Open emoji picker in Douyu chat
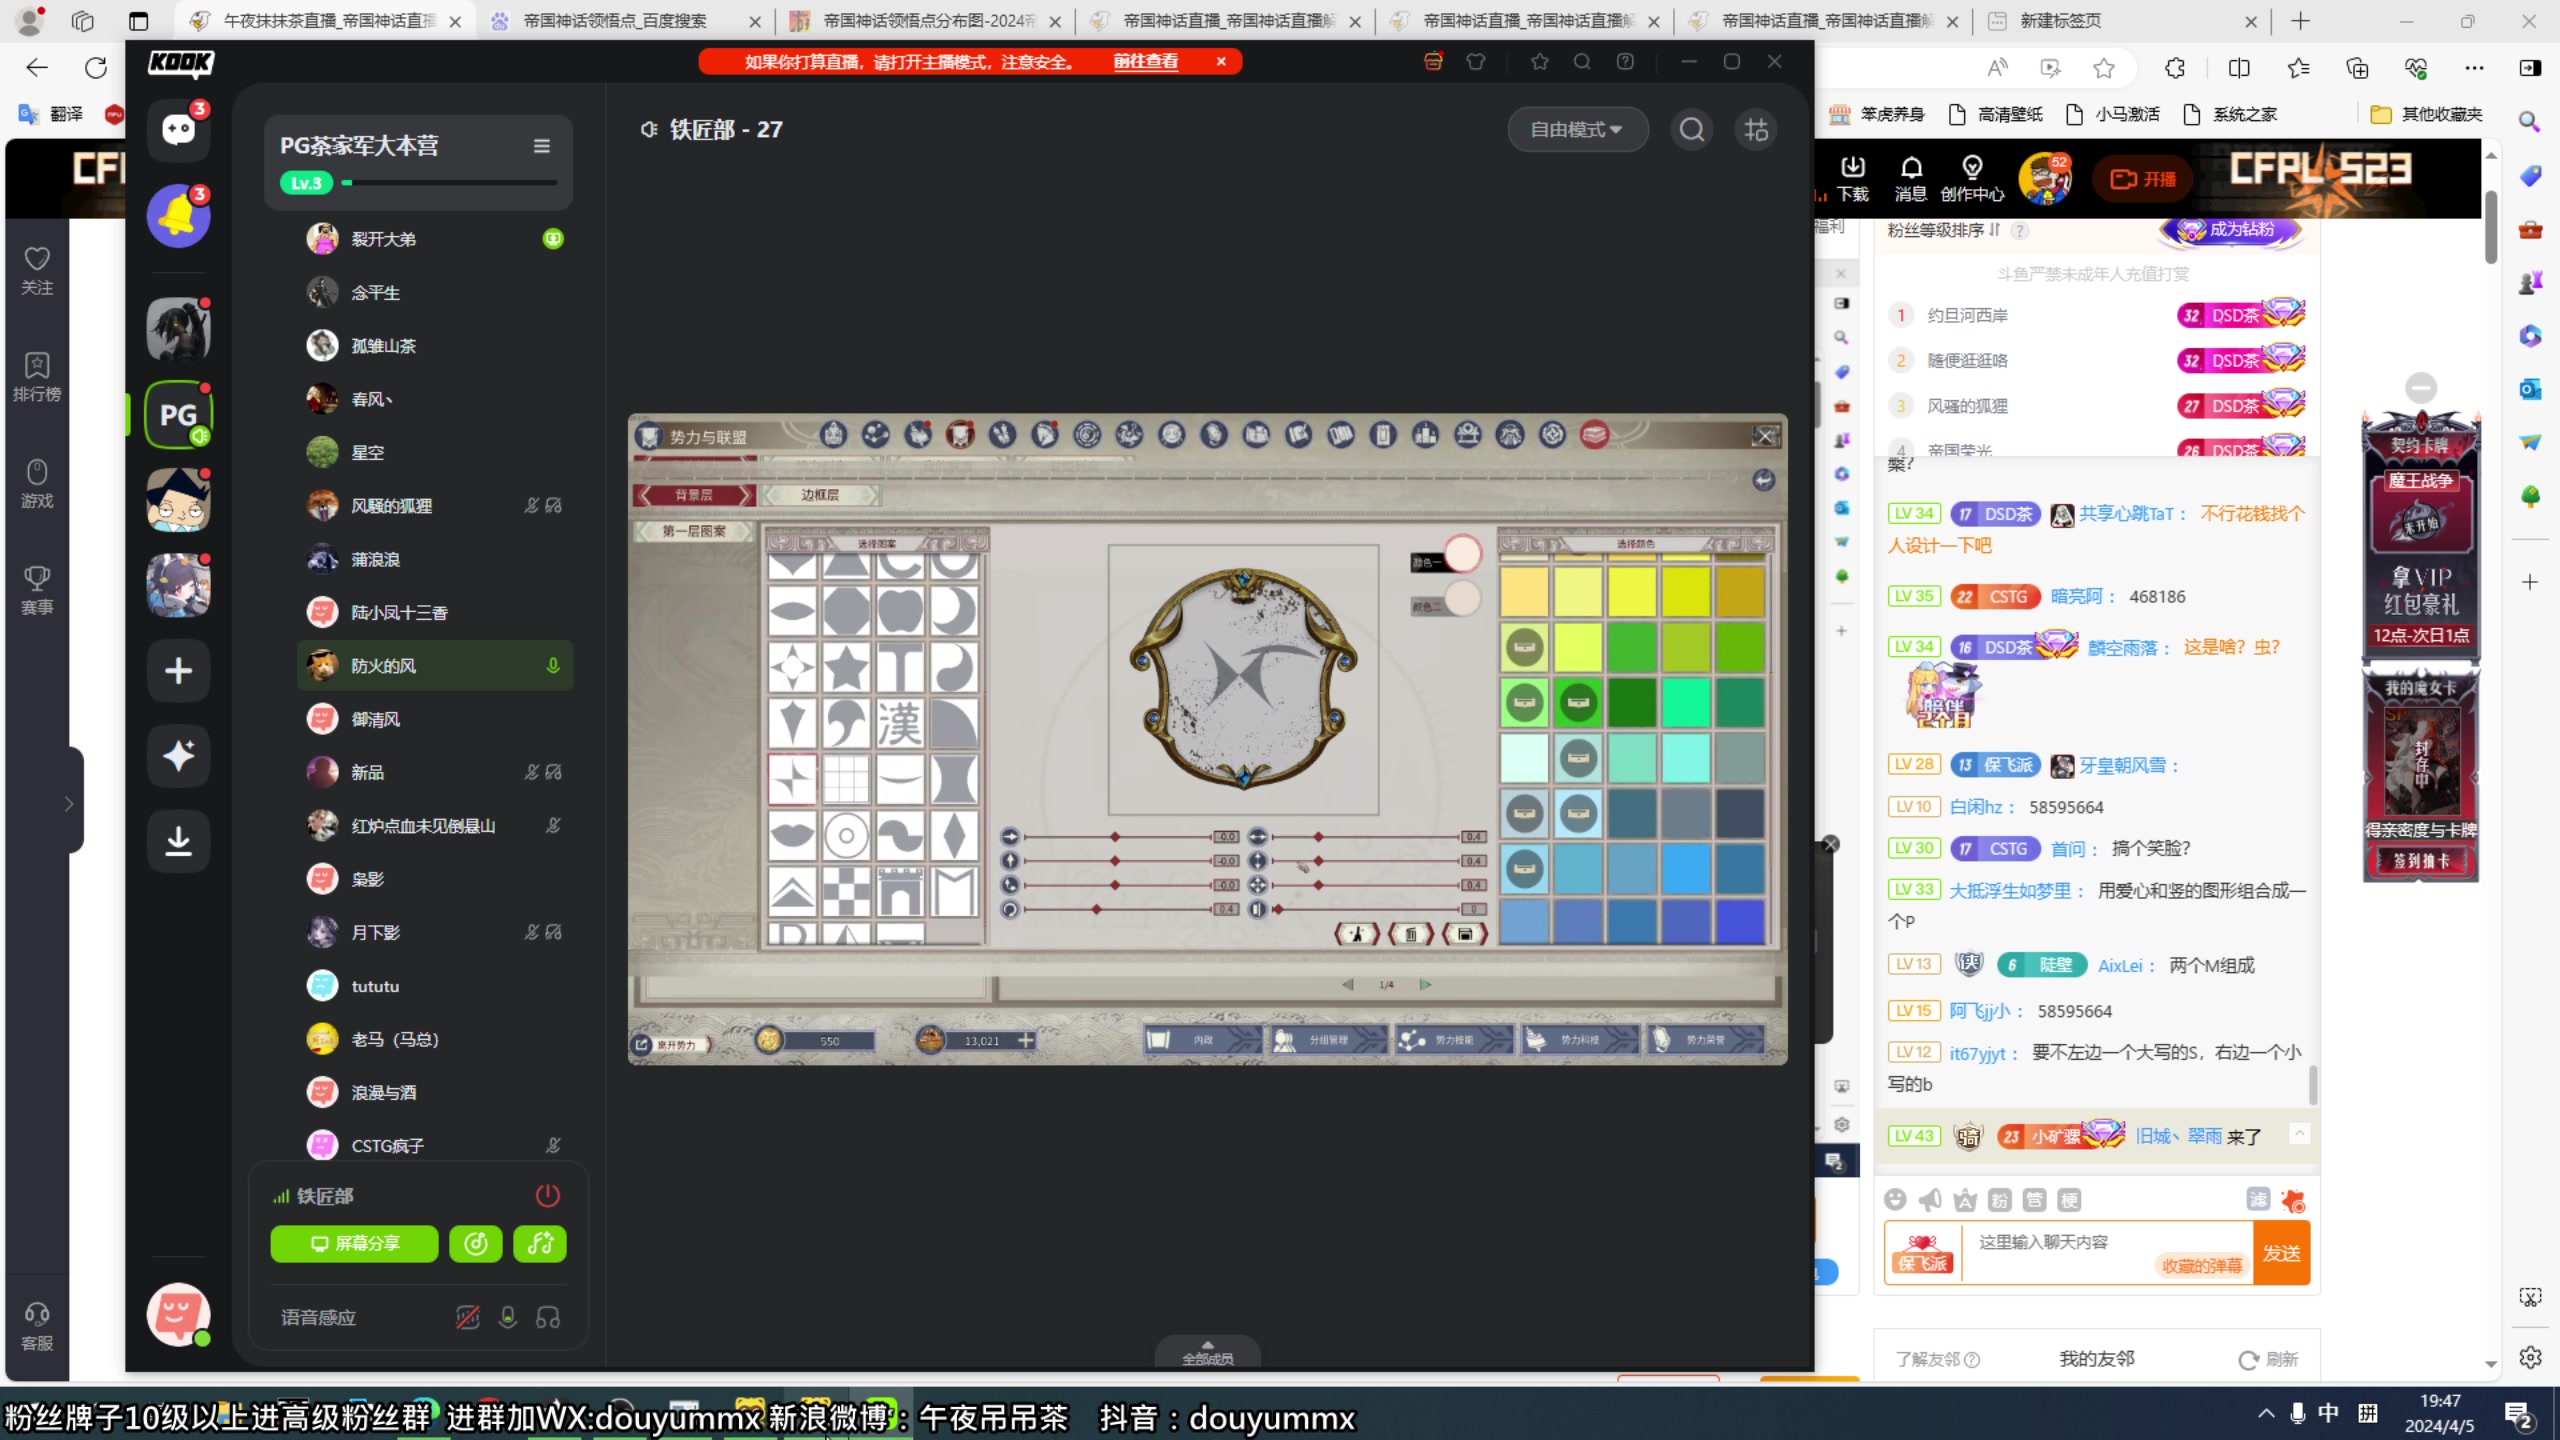This screenshot has width=2560, height=1440. tap(1895, 1200)
